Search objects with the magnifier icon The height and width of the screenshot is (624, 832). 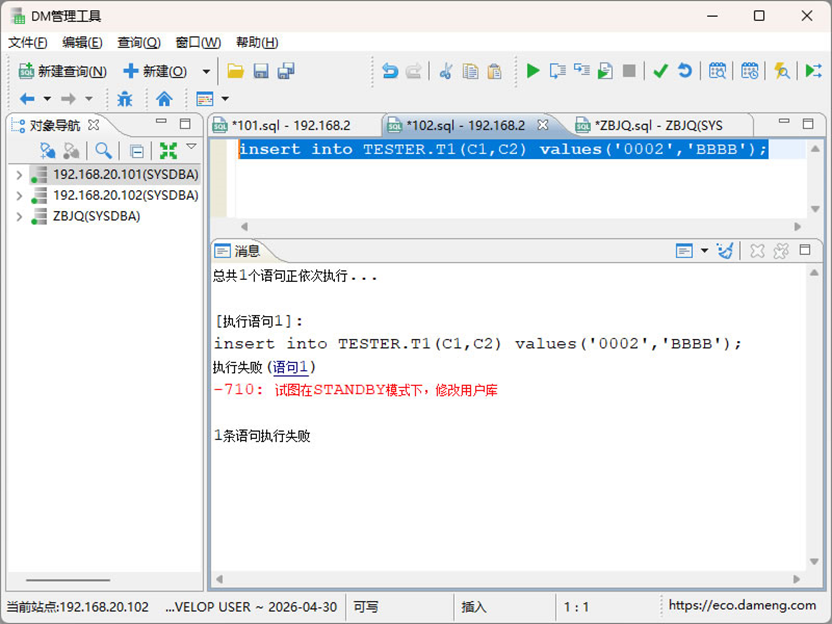(x=103, y=151)
